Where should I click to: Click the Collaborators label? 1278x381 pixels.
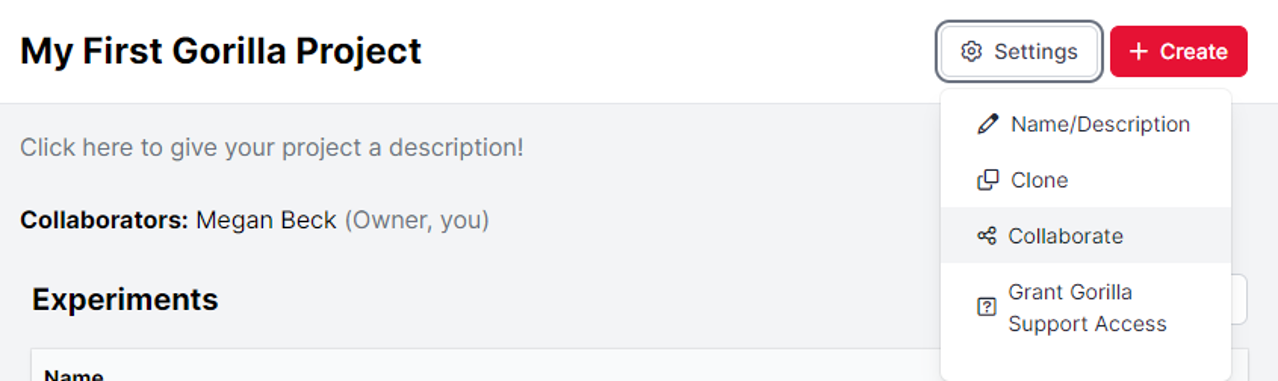click(104, 220)
